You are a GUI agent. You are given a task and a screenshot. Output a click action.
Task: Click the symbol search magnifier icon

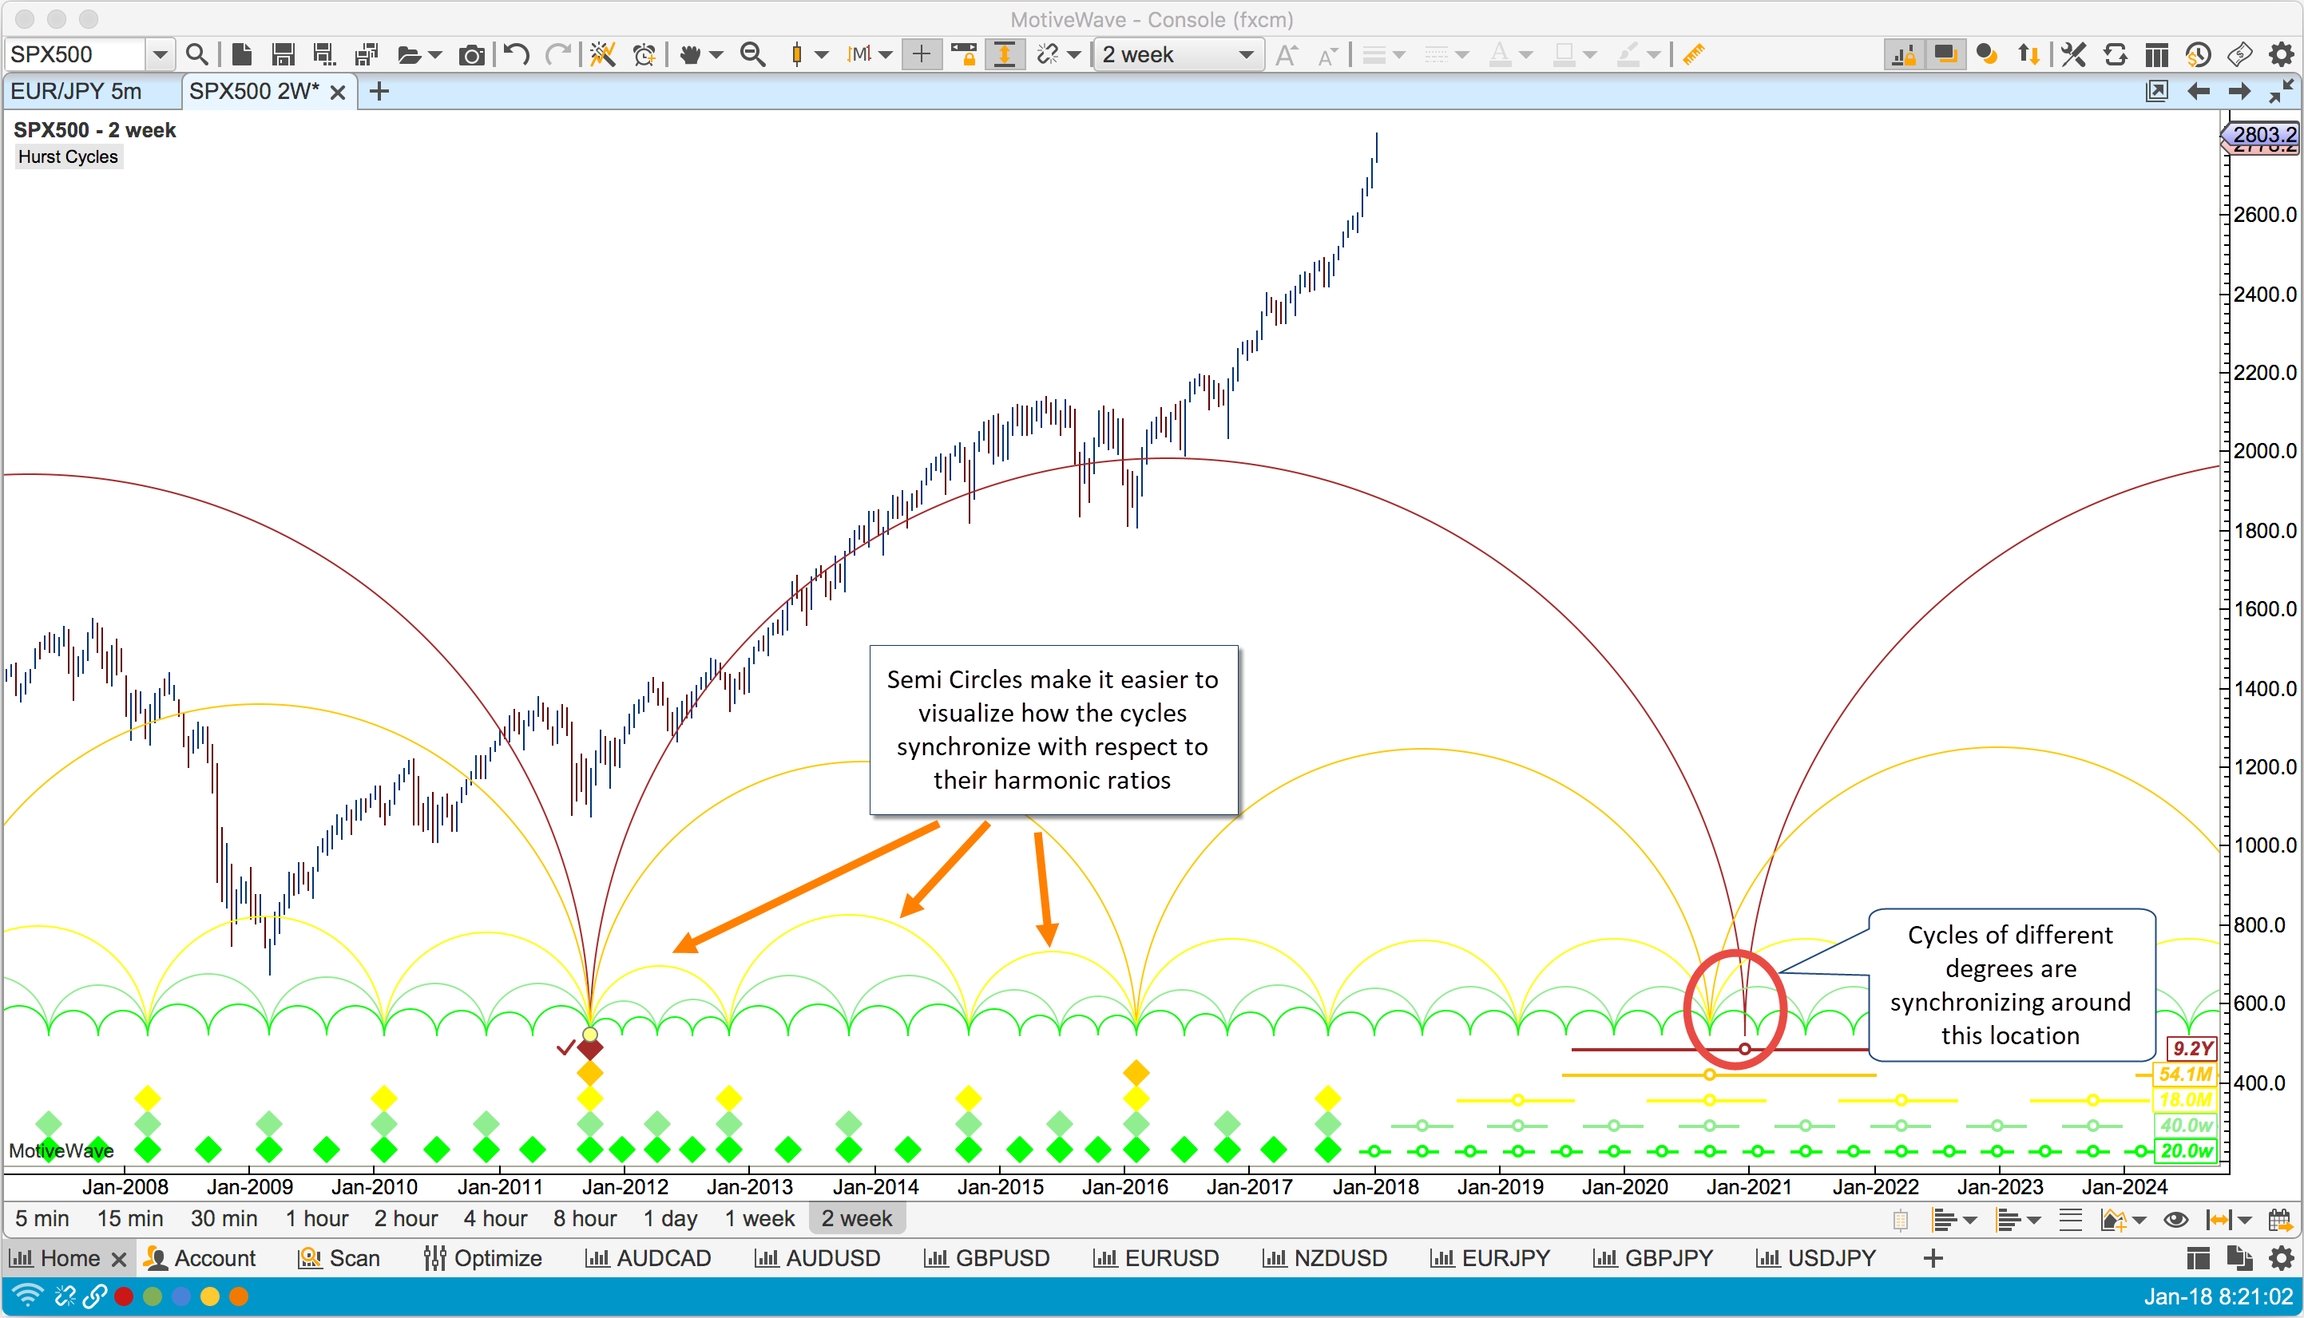(197, 55)
